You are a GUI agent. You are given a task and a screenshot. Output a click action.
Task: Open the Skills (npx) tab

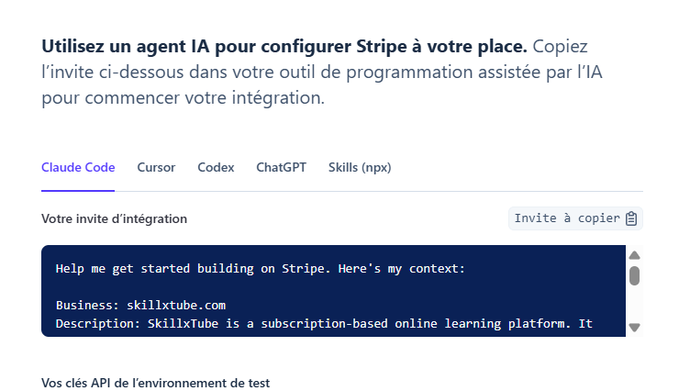coord(359,168)
